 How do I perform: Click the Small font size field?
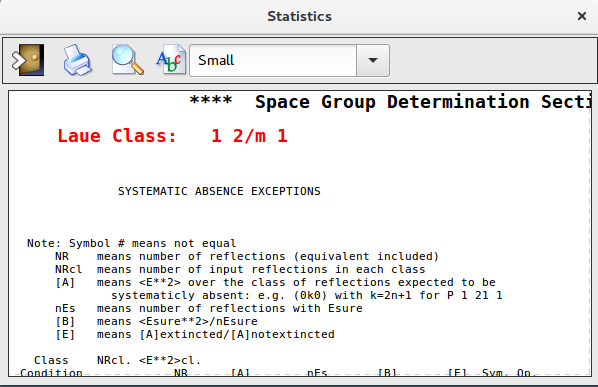coord(273,60)
